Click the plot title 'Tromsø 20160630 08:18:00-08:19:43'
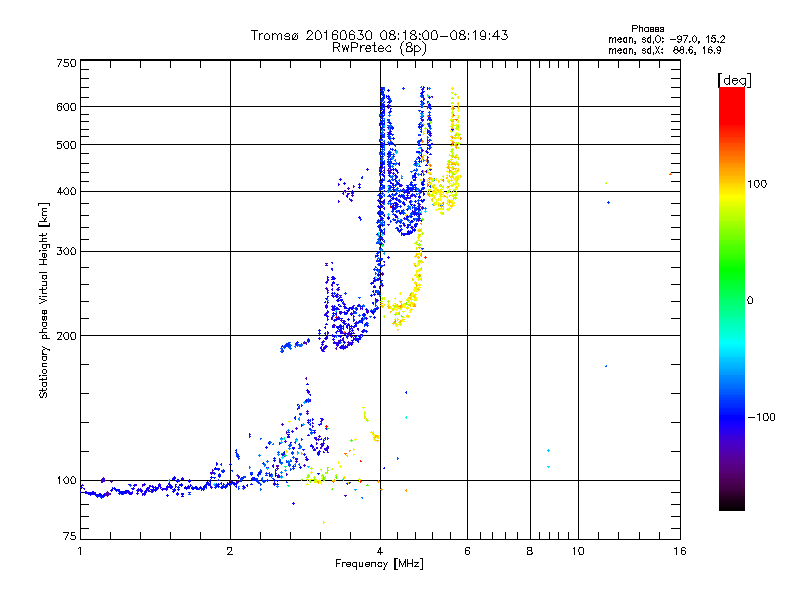 coord(379,35)
